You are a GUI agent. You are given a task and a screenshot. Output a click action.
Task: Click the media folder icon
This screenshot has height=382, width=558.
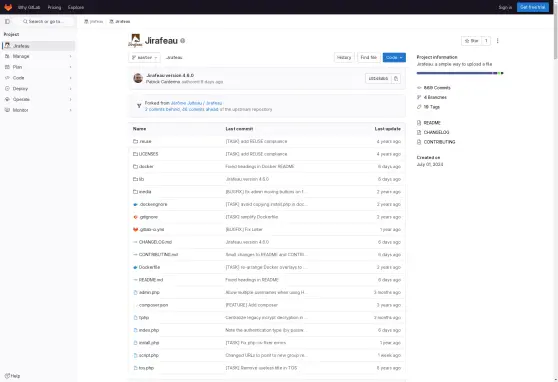click(135, 192)
